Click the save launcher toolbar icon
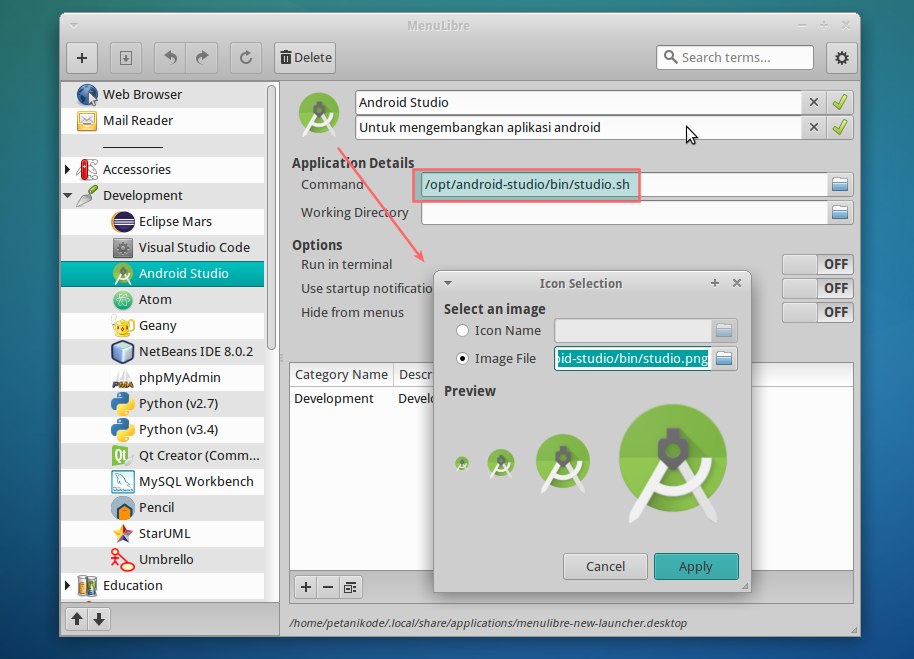The width and height of the screenshot is (914, 659). (125, 58)
